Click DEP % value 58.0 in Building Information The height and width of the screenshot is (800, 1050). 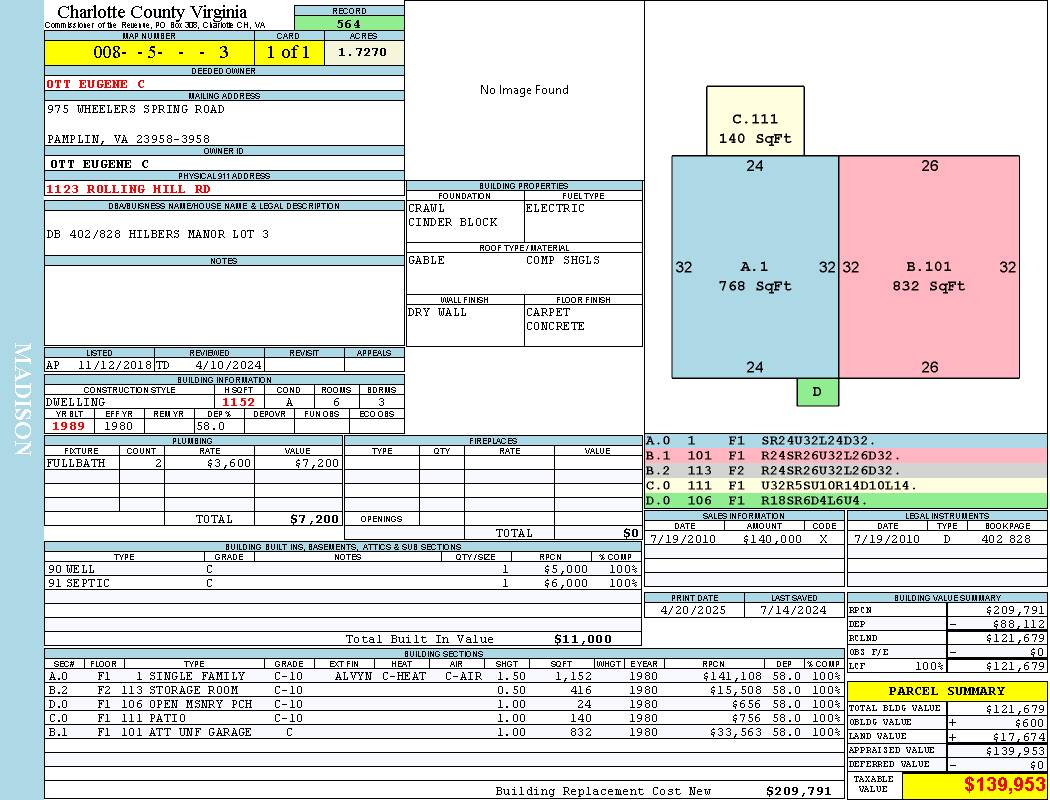[x=211, y=426]
